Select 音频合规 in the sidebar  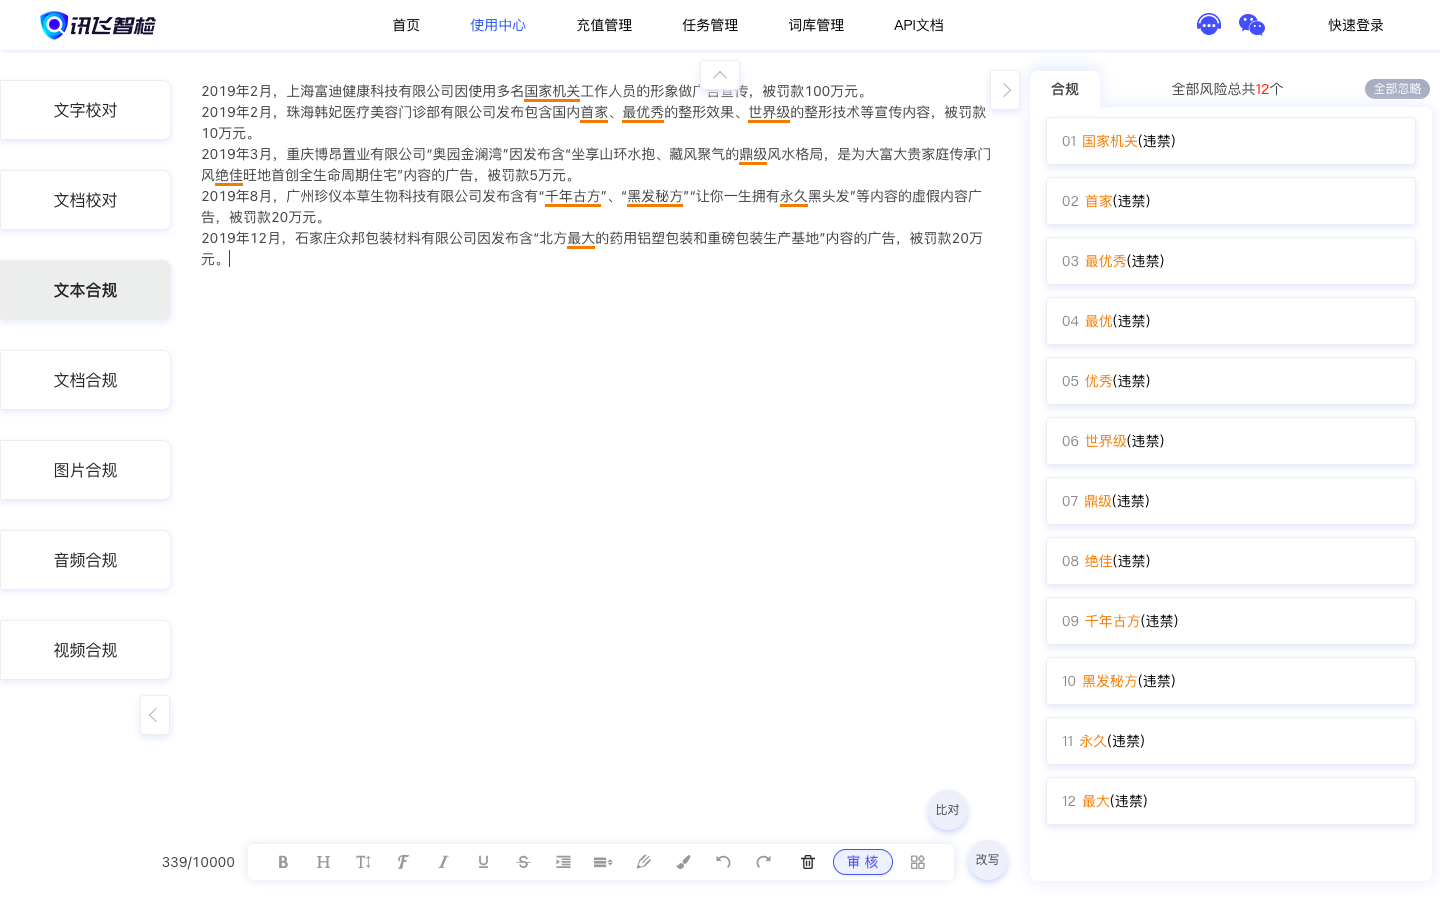(85, 560)
